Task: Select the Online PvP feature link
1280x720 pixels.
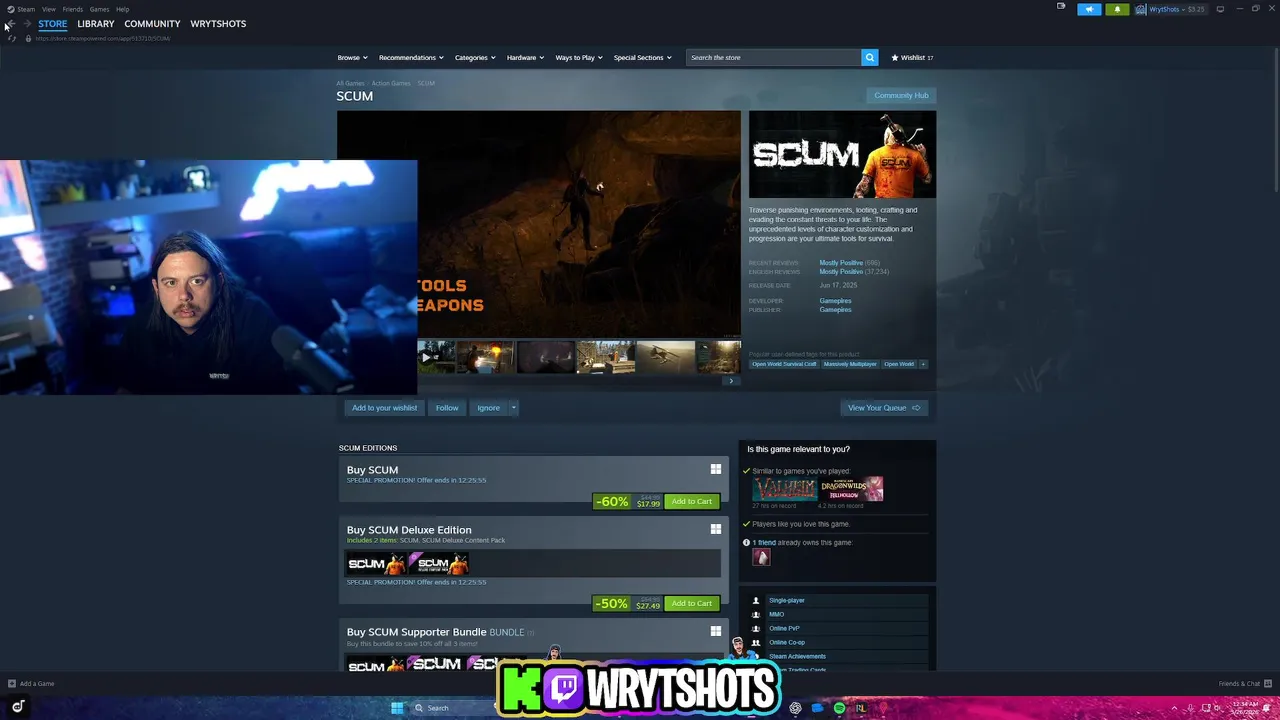Action: pos(784,628)
